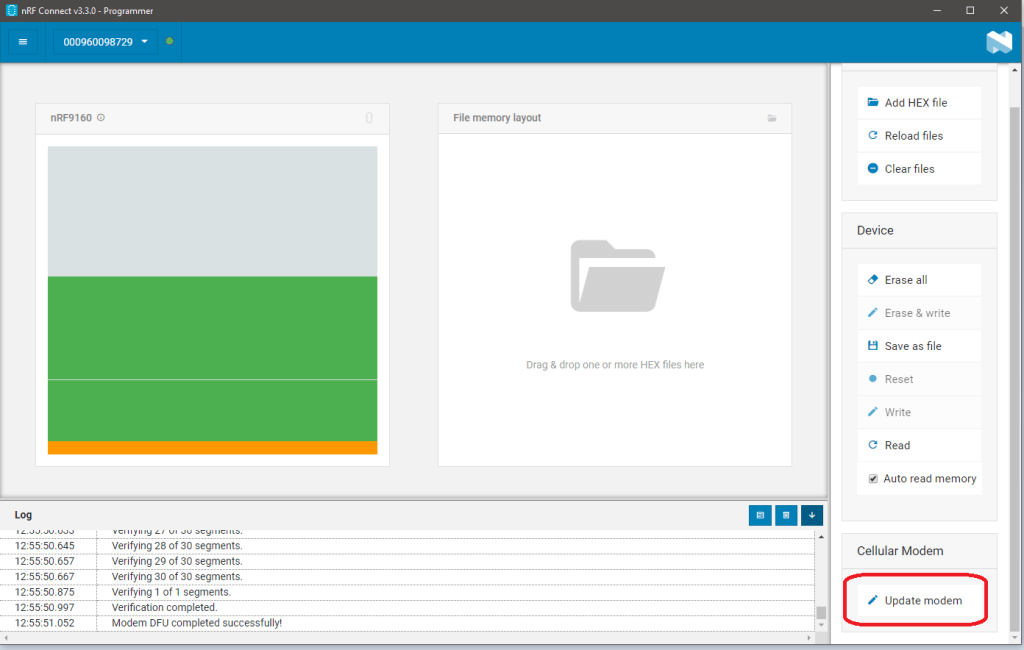Viewport: 1024px width, 650px height.
Task: Click the Nordic Semiconductor logo
Action: [999, 42]
